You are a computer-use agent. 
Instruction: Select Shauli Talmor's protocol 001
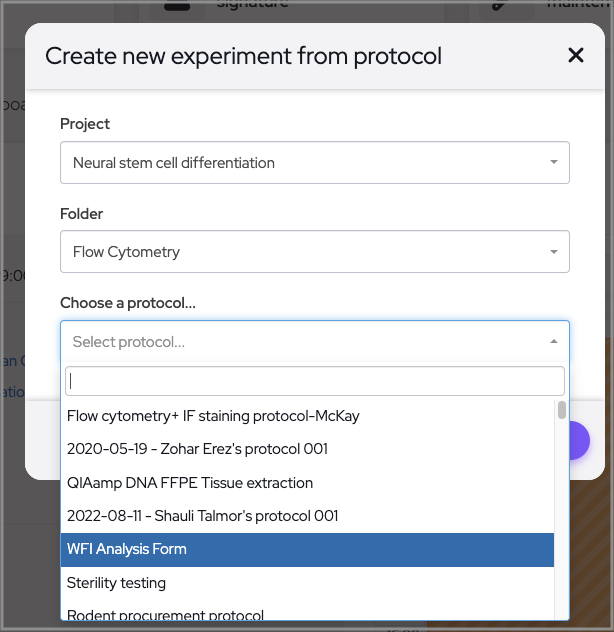tap(202, 516)
